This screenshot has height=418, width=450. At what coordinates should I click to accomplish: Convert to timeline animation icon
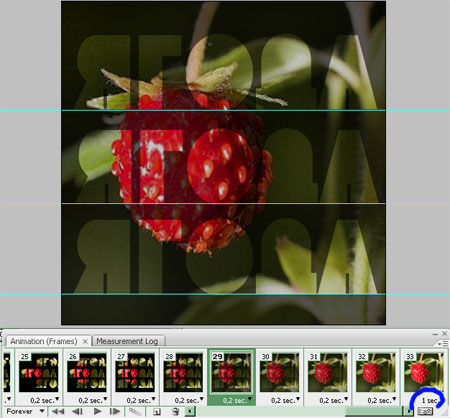click(x=425, y=411)
